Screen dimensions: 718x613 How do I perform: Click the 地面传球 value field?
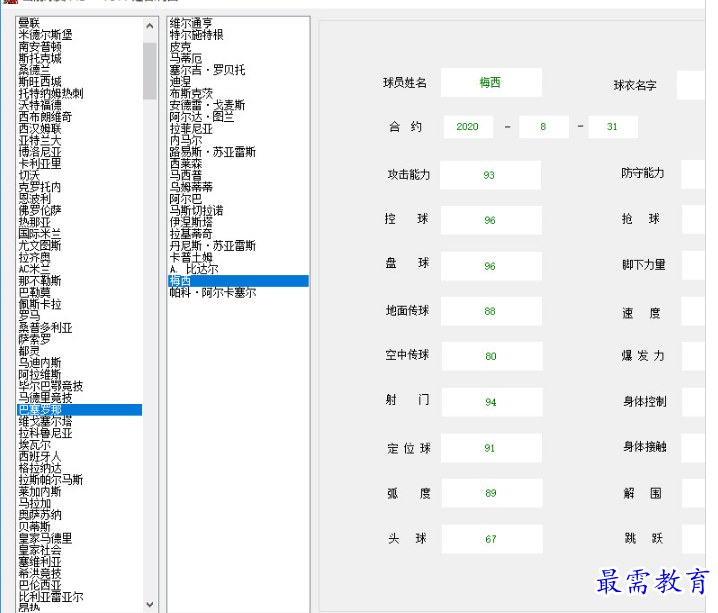point(491,311)
